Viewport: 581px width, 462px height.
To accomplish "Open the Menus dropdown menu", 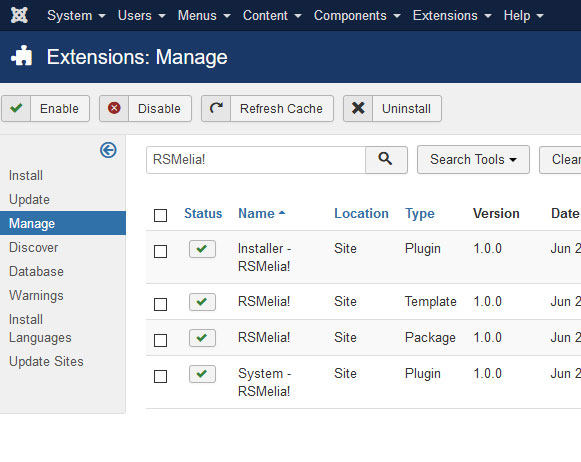I will [x=204, y=16].
